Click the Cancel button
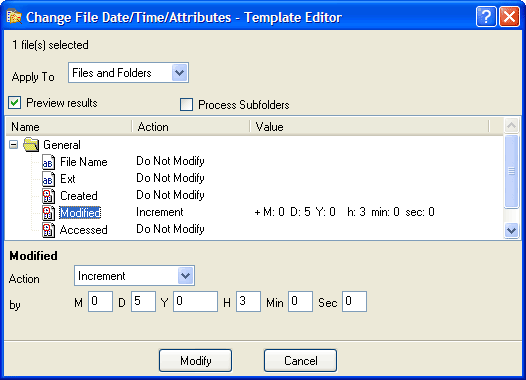 click(300, 361)
